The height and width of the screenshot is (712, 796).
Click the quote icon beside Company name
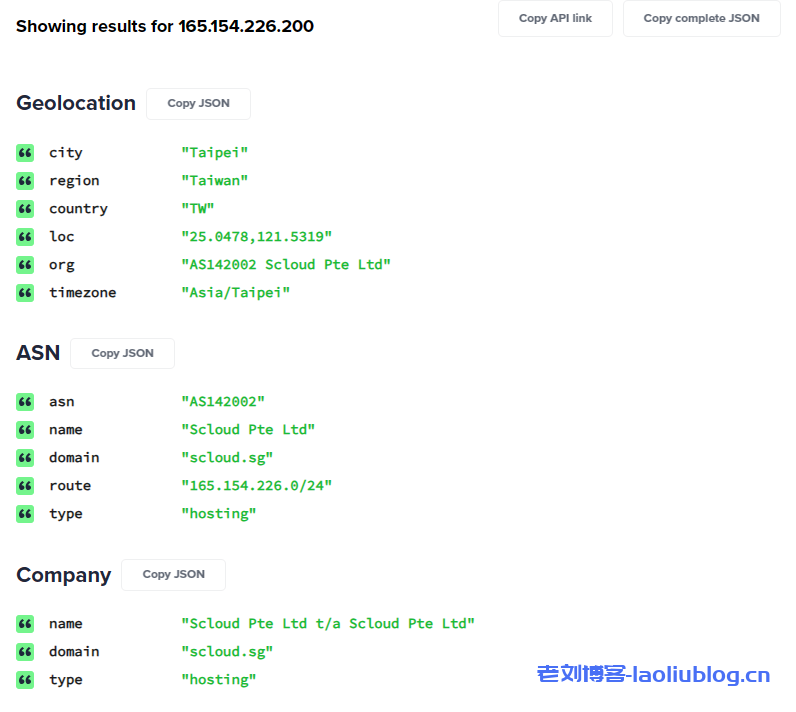pos(25,624)
